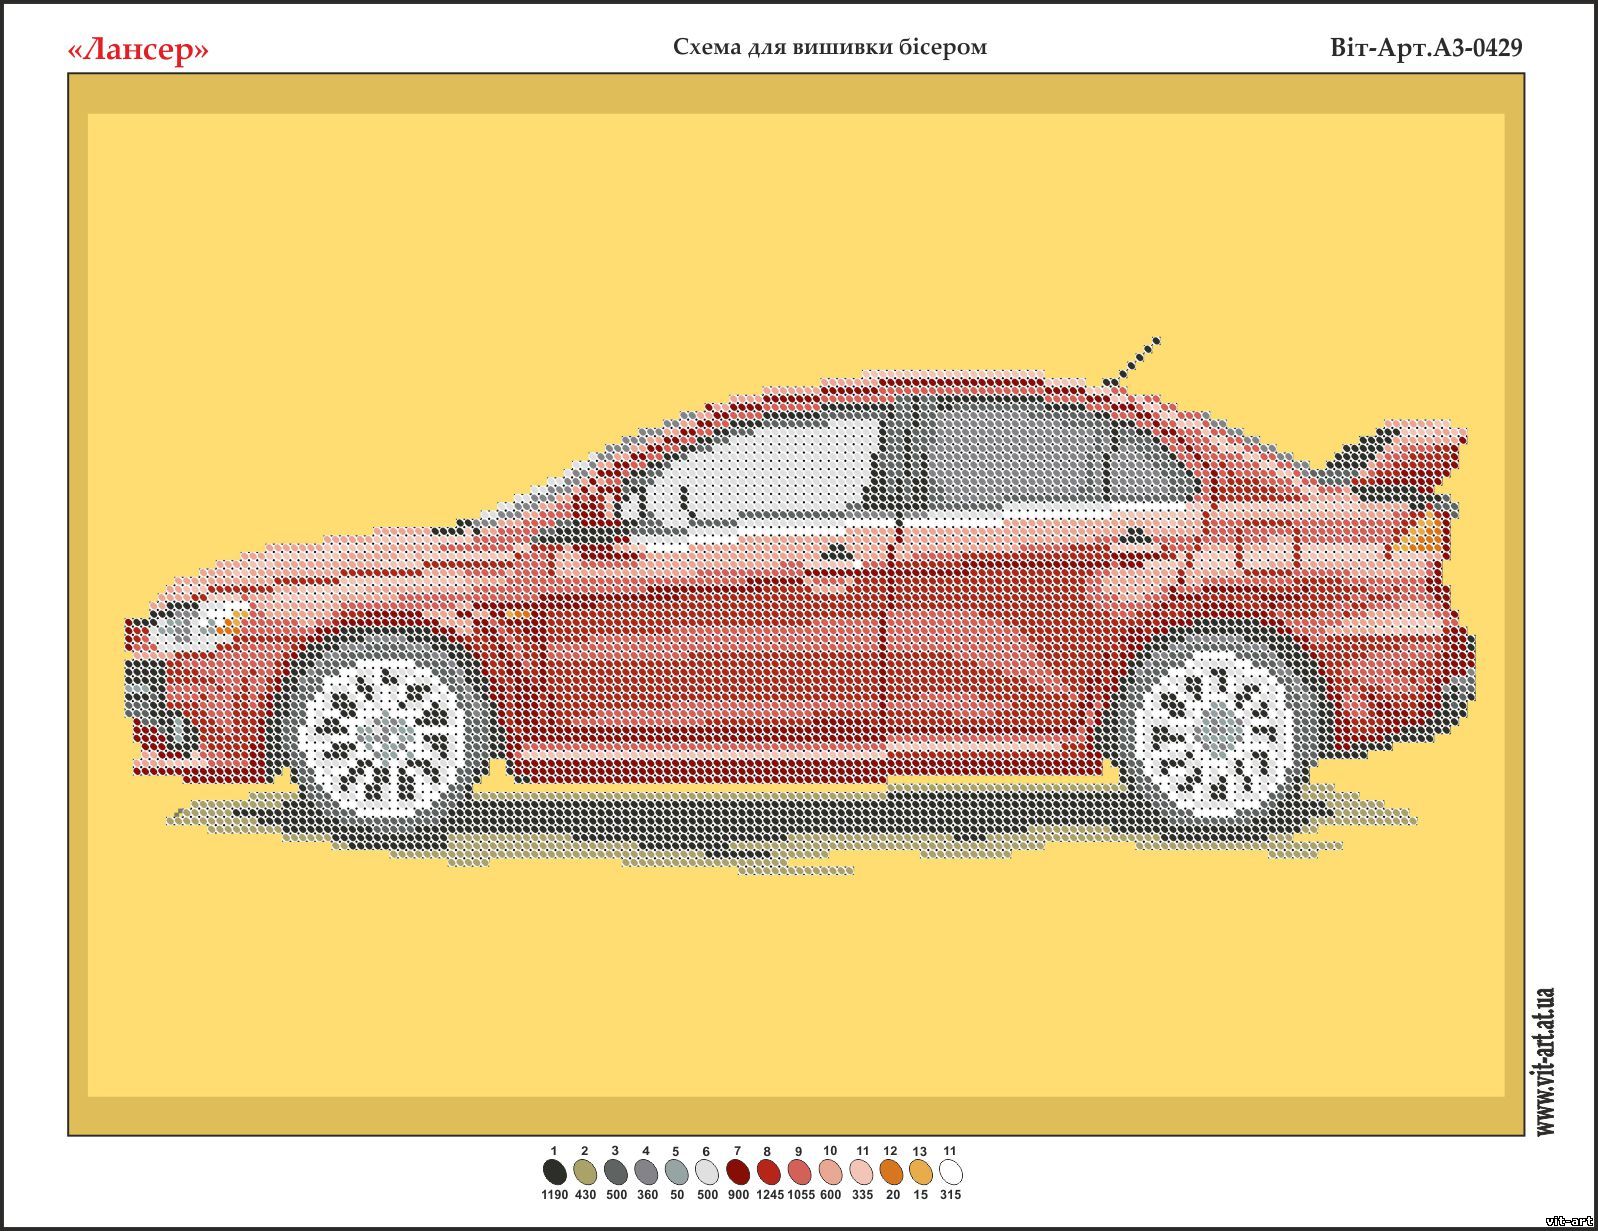Image resolution: width=1598 pixels, height=1231 pixels.
Task: Click bead count '360' in the legend
Action: pos(647,1195)
